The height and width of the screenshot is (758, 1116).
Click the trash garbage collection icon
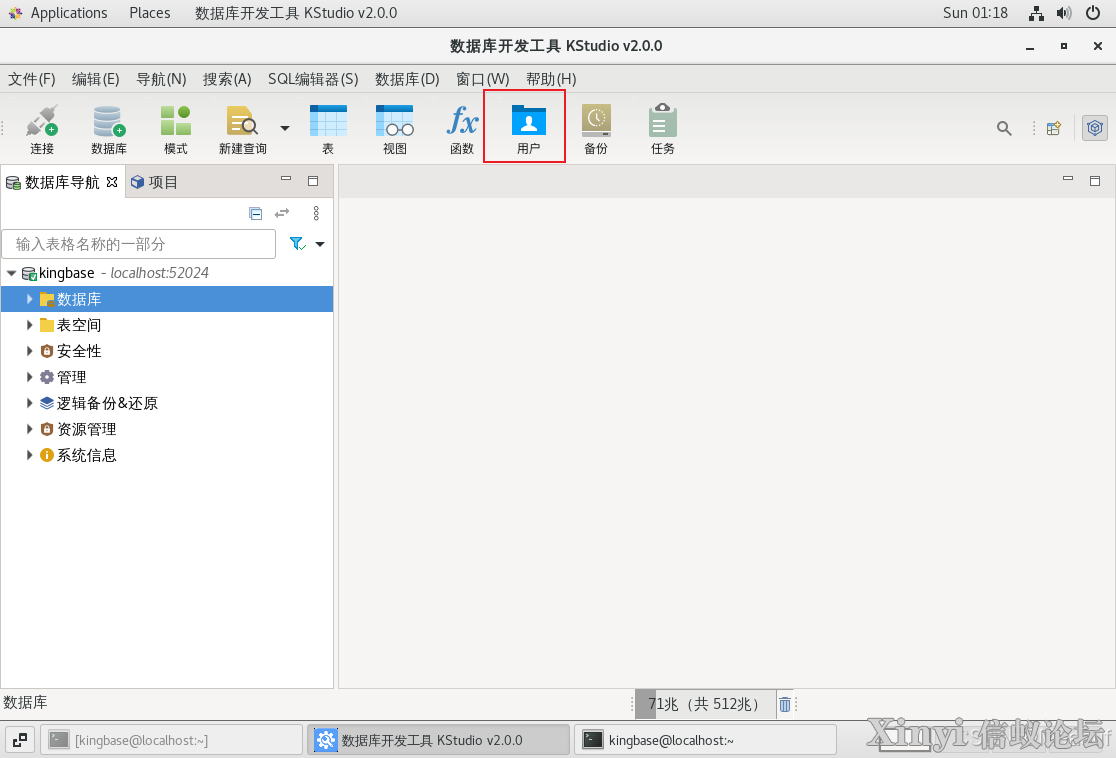[784, 704]
